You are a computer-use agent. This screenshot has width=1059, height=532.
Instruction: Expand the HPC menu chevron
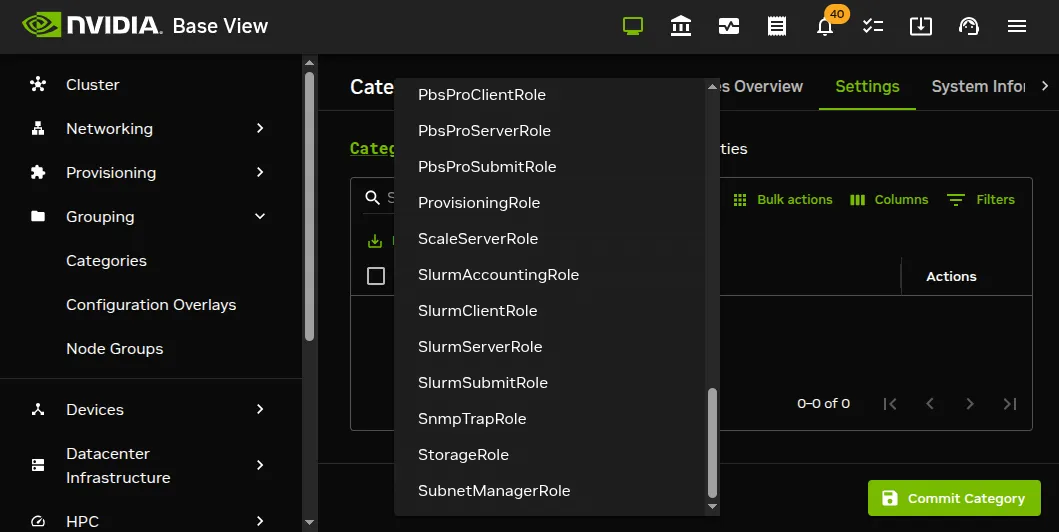[260, 521]
